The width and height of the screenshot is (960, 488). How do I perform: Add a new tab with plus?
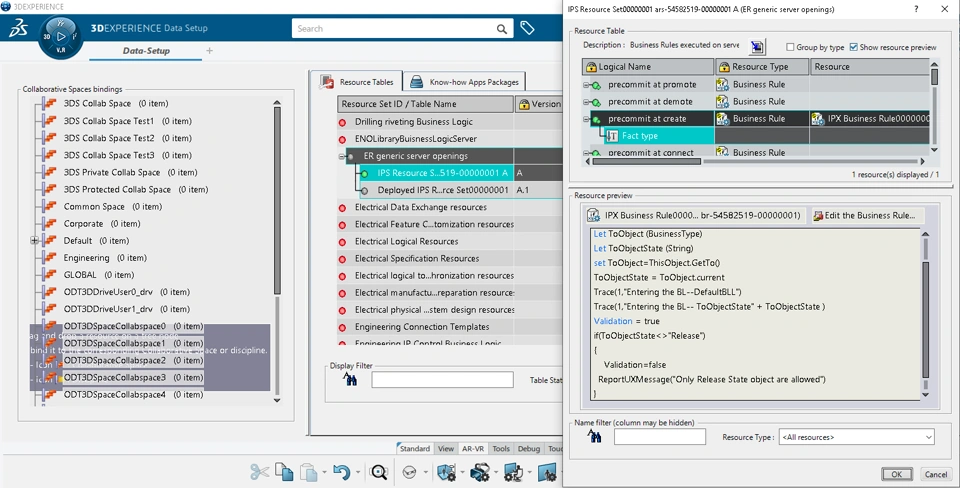point(209,51)
